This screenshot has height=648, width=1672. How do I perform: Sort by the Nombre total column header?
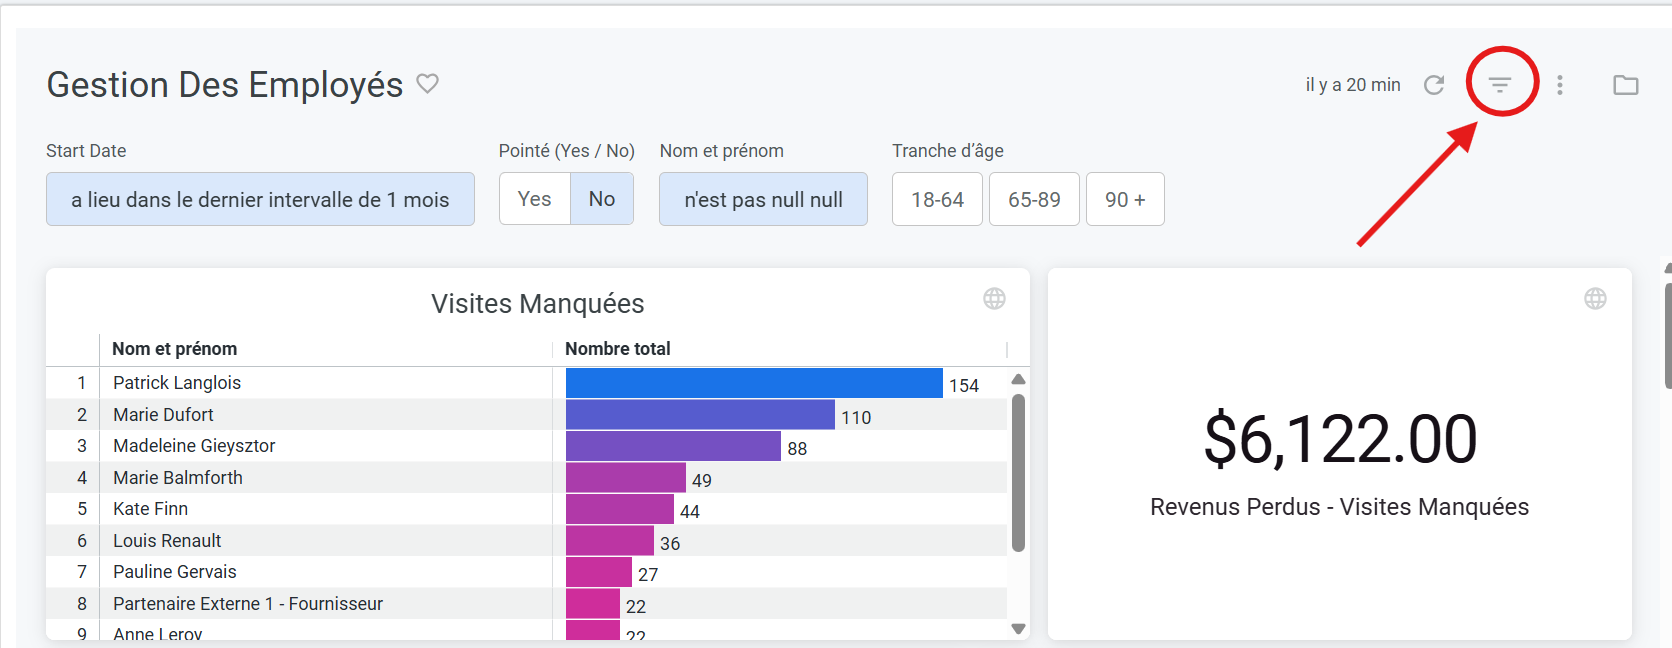[618, 349]
